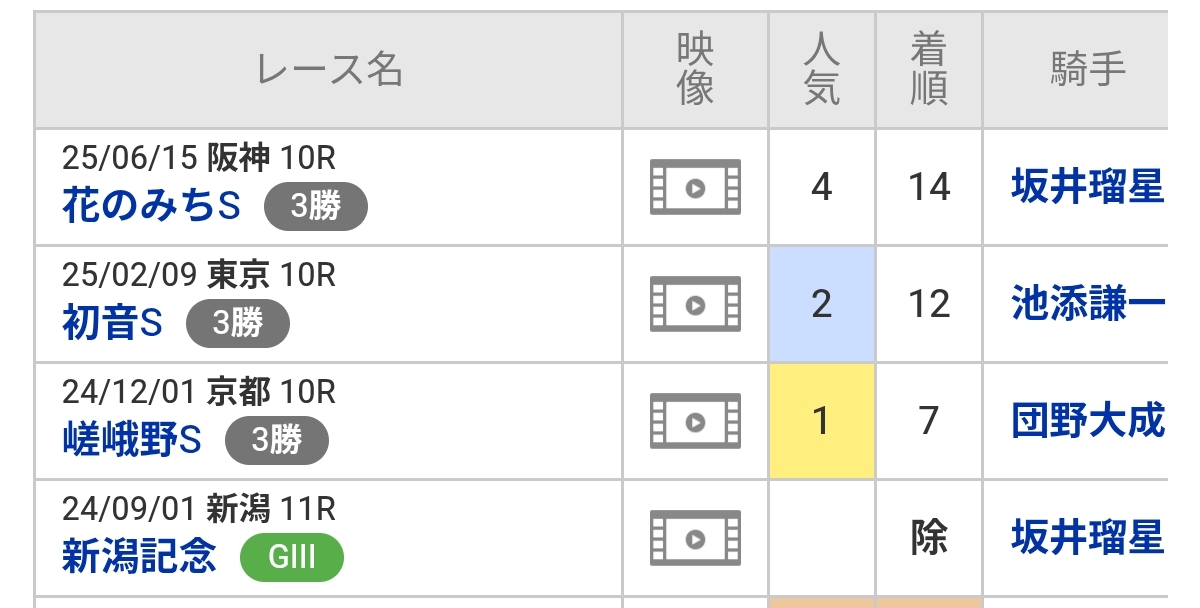Click the レース名 column header
Viewport: 1200px width, 608px height.
(329, 70)
